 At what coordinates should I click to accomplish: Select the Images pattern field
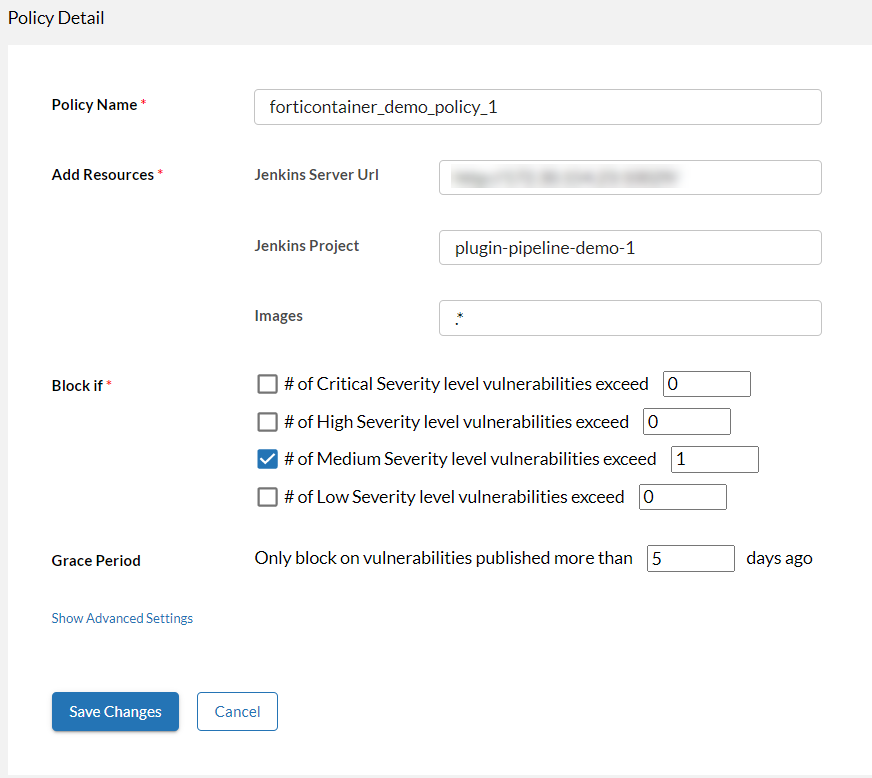pos(629,318)
